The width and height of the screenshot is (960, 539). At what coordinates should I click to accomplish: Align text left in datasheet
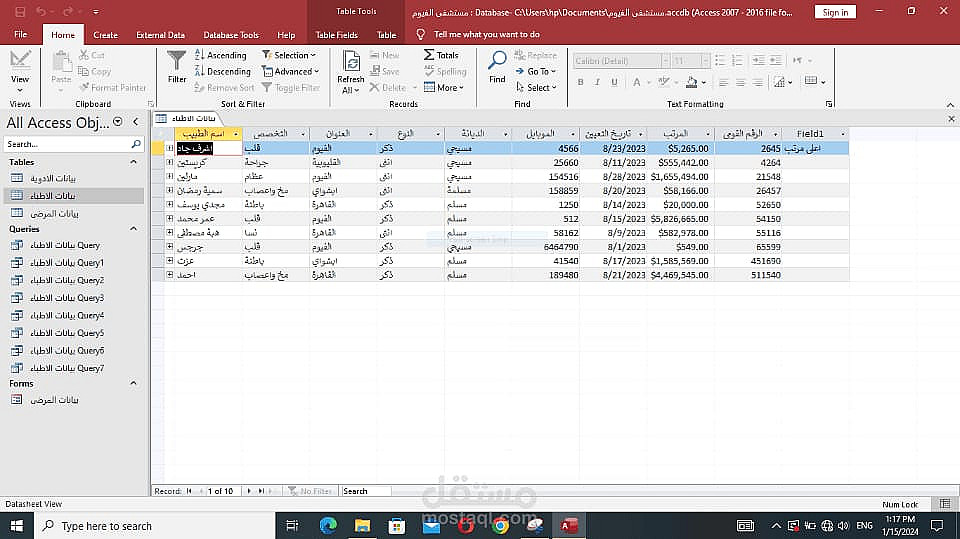pos(724,82)
